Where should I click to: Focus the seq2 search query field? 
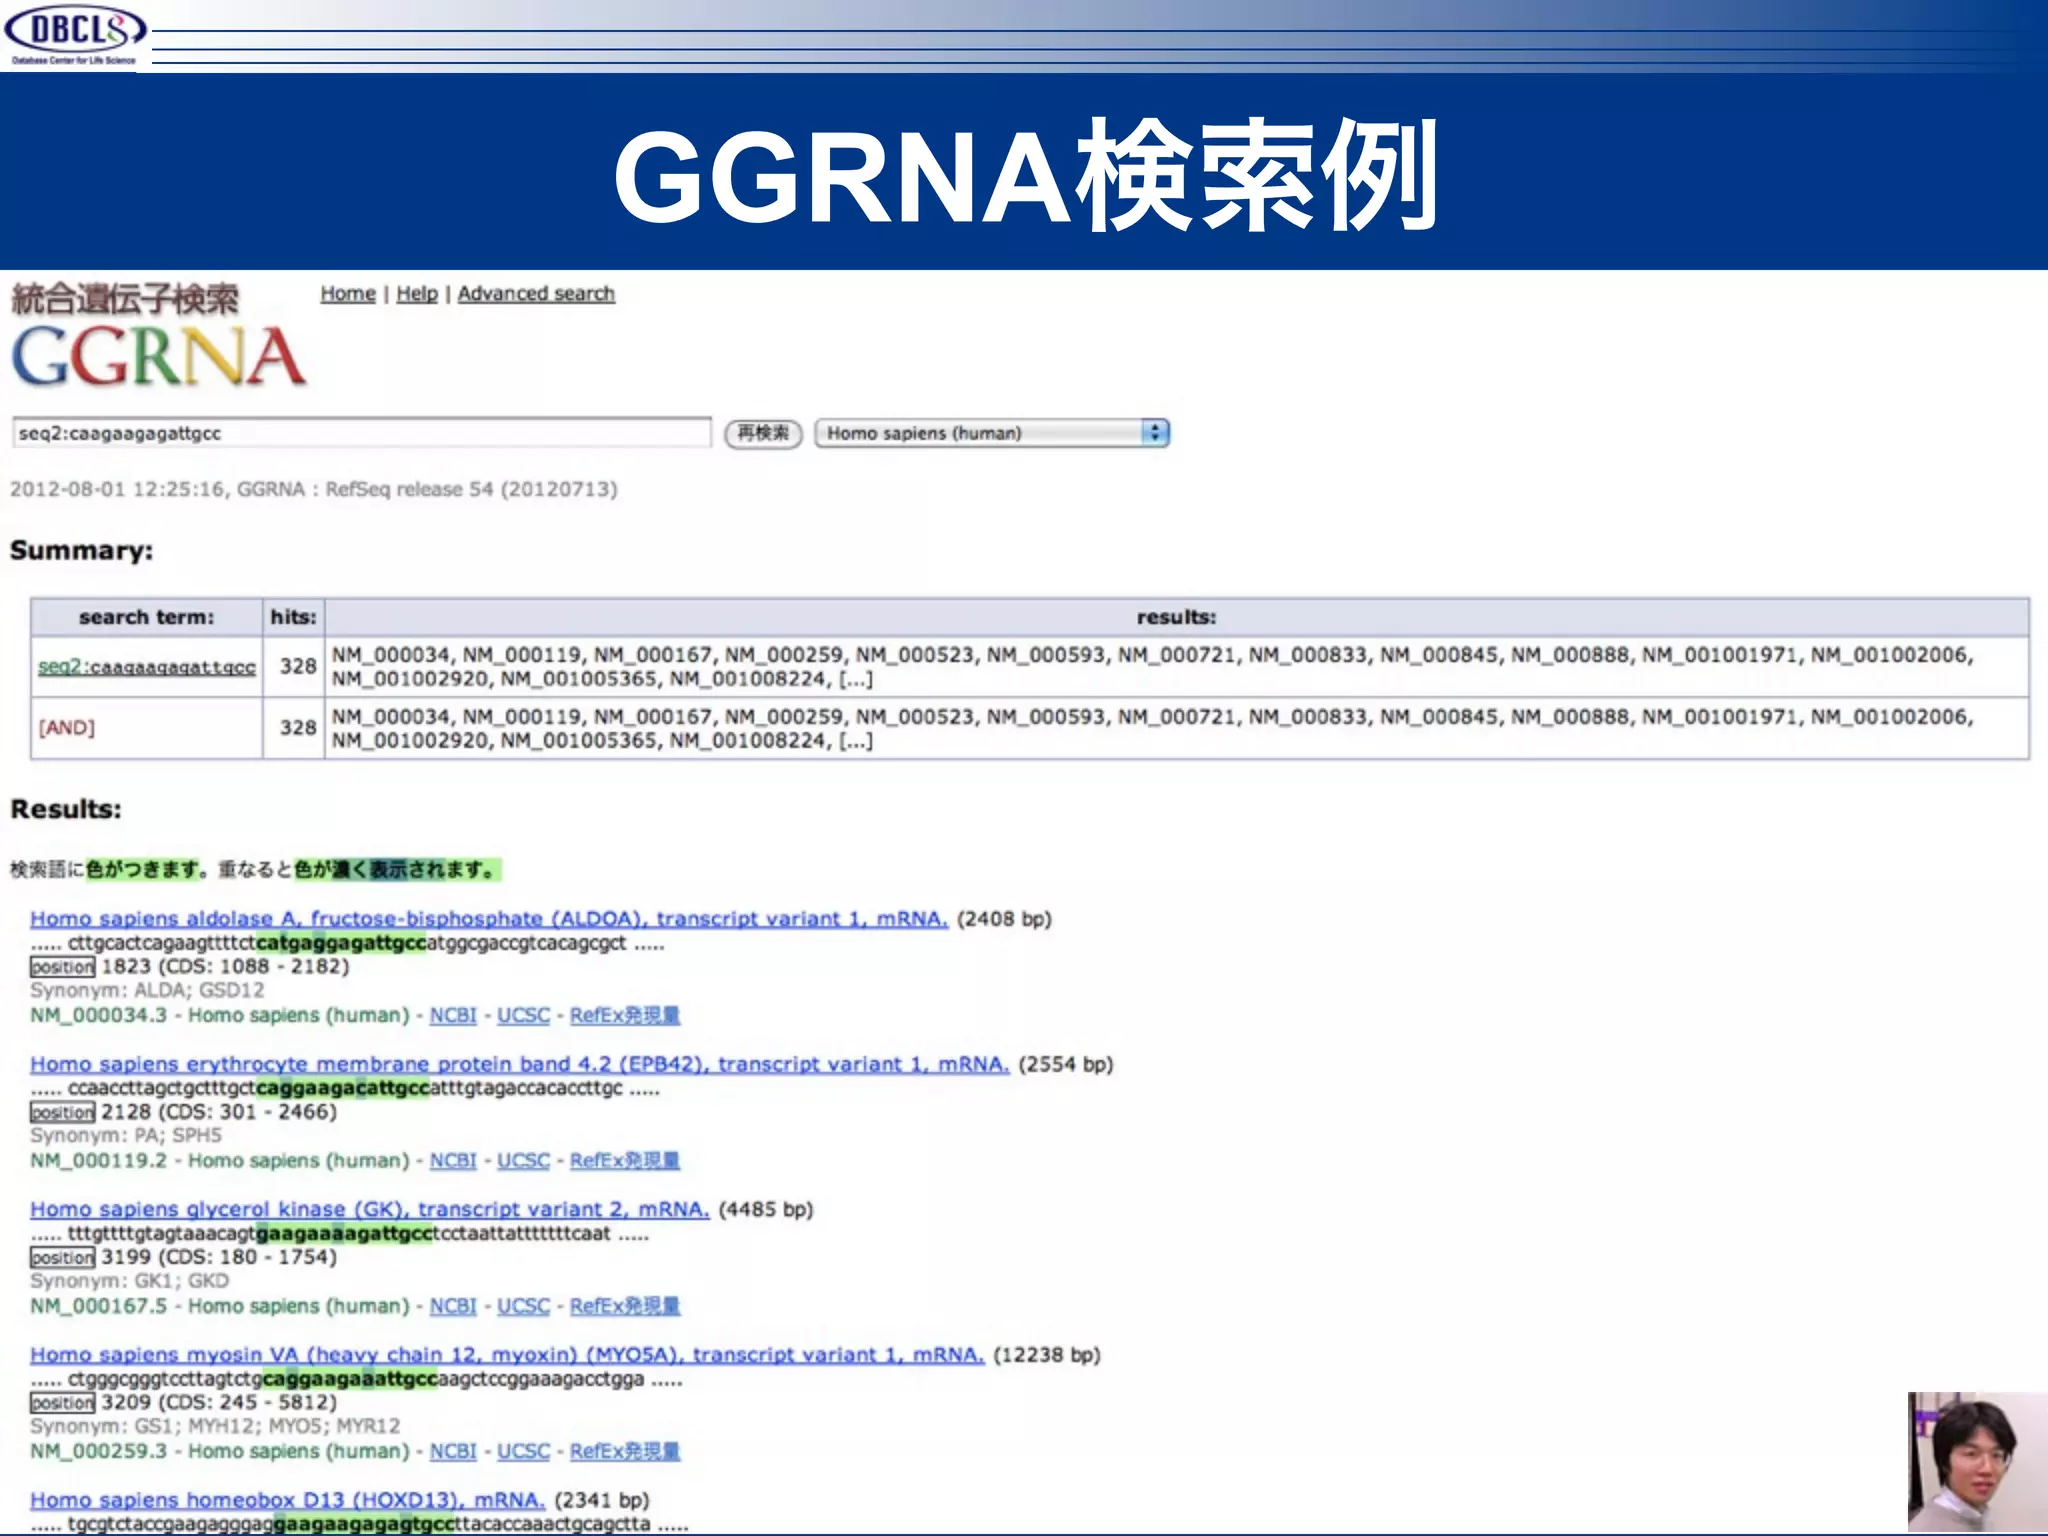[361, 433]
